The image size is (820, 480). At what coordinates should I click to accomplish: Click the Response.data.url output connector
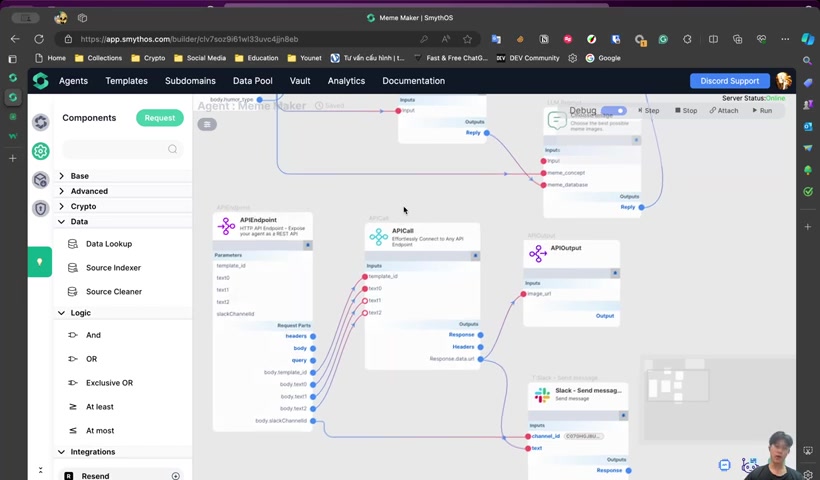(x=481, y=359)
